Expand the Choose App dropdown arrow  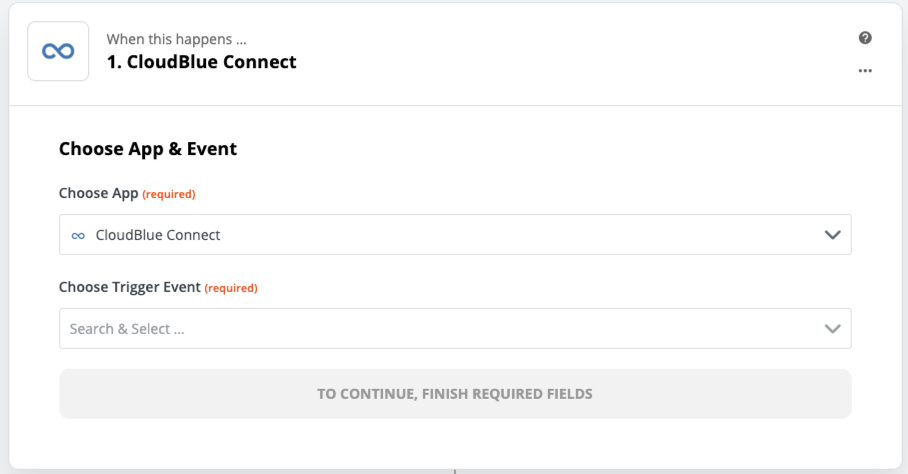(x=832, y=235)
